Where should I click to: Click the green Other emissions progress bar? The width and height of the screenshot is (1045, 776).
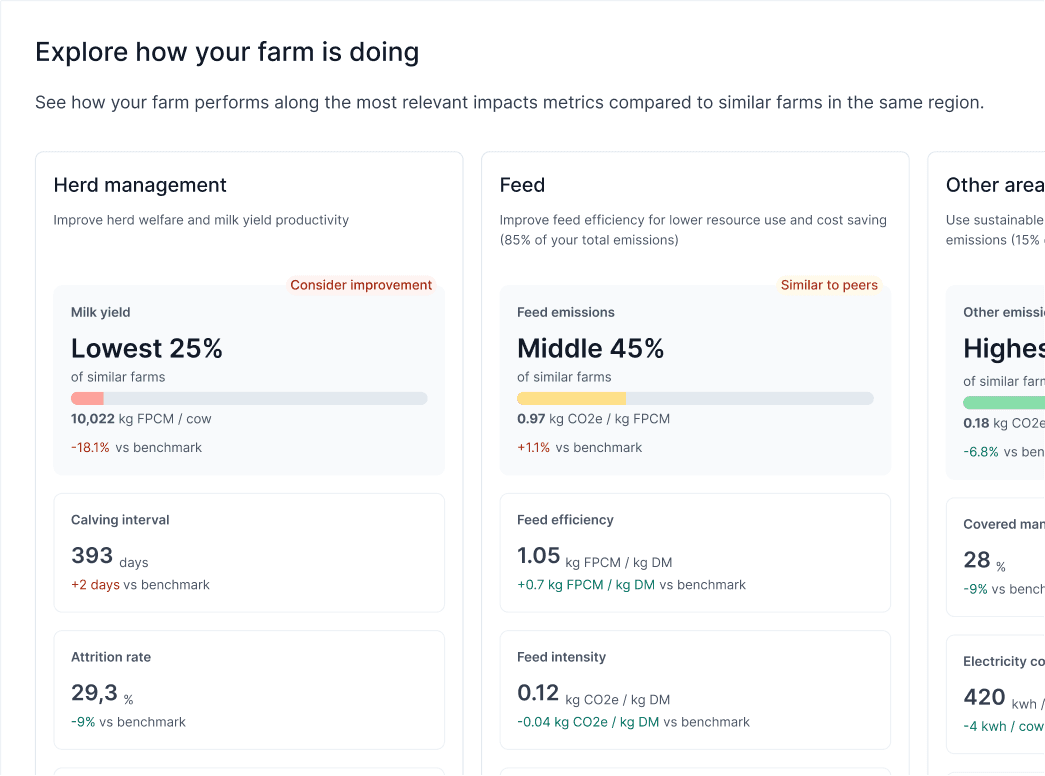tap(1003, 402)
